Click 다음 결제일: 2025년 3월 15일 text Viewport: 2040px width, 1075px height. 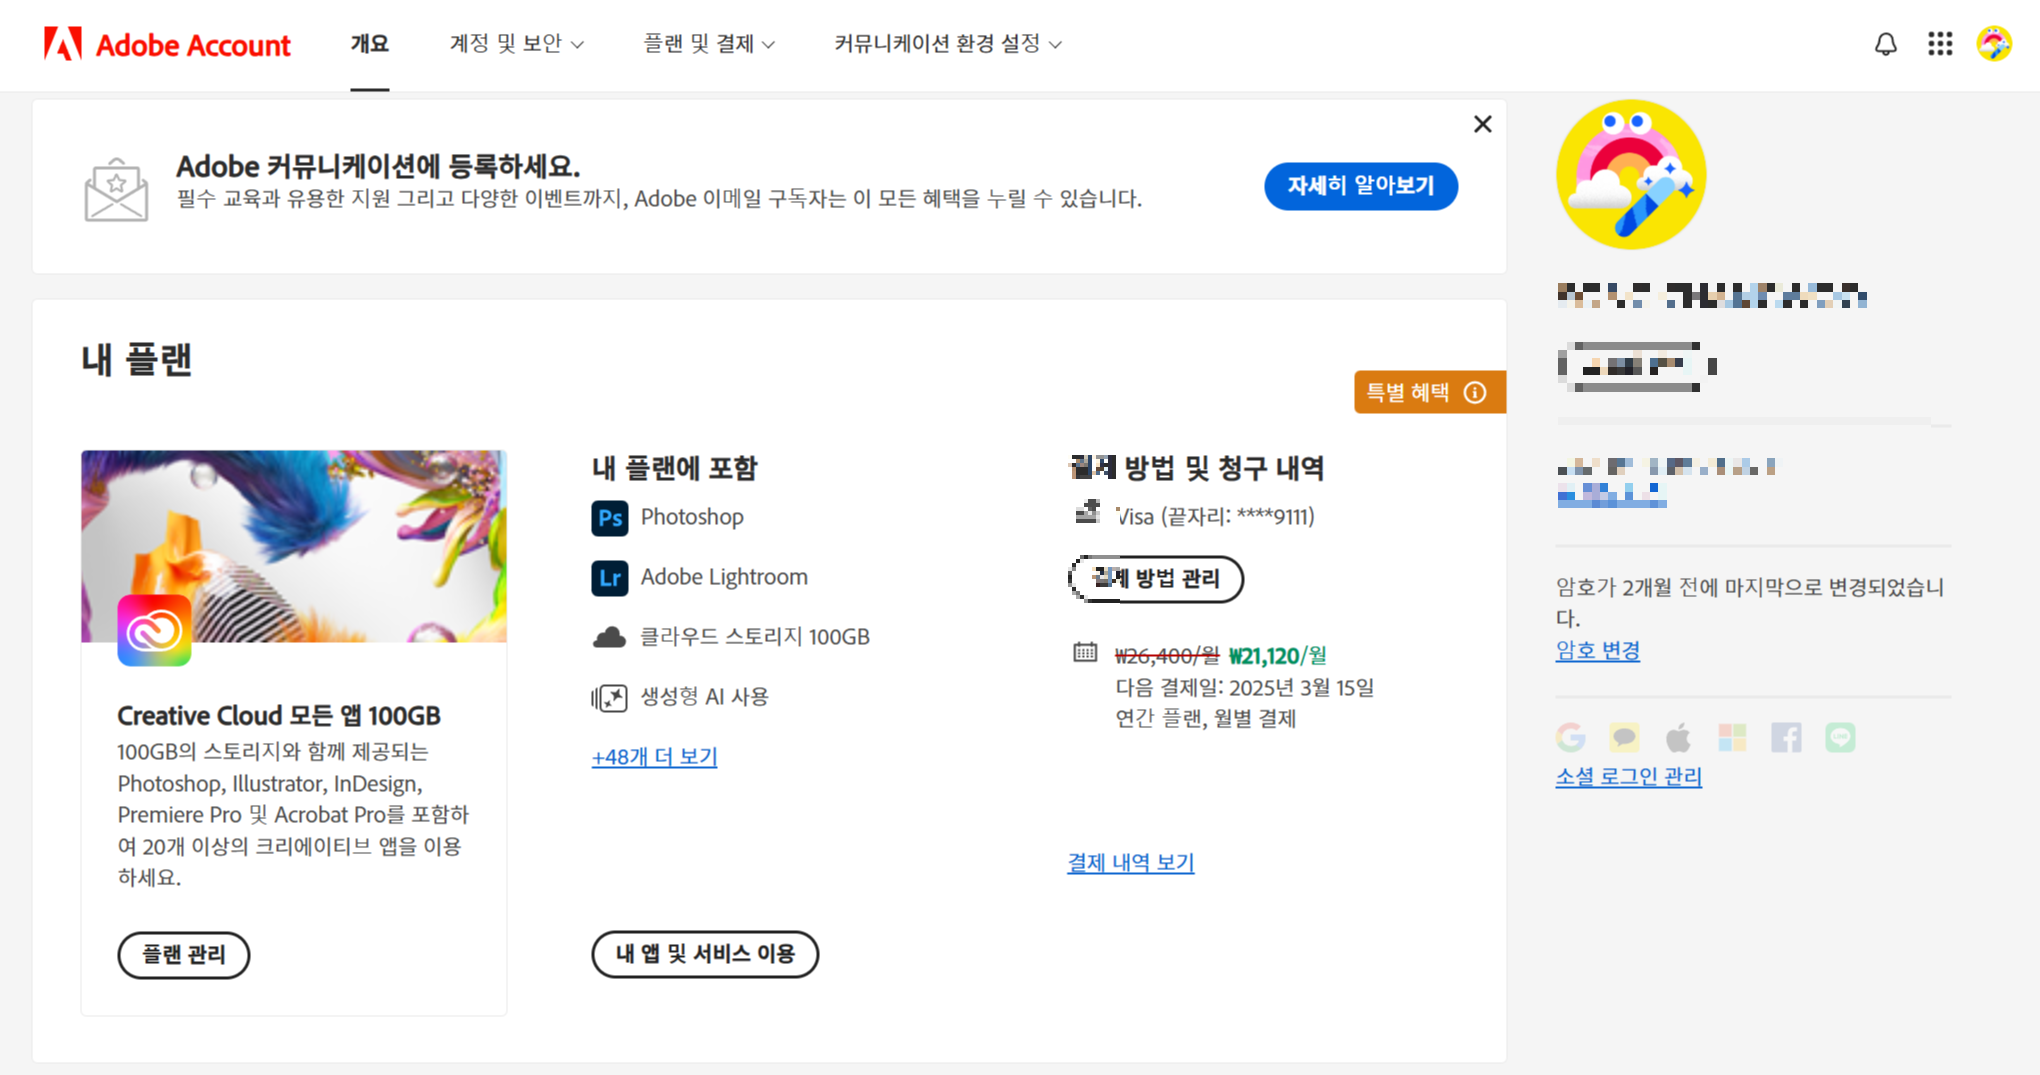(x=1244, y=688)
